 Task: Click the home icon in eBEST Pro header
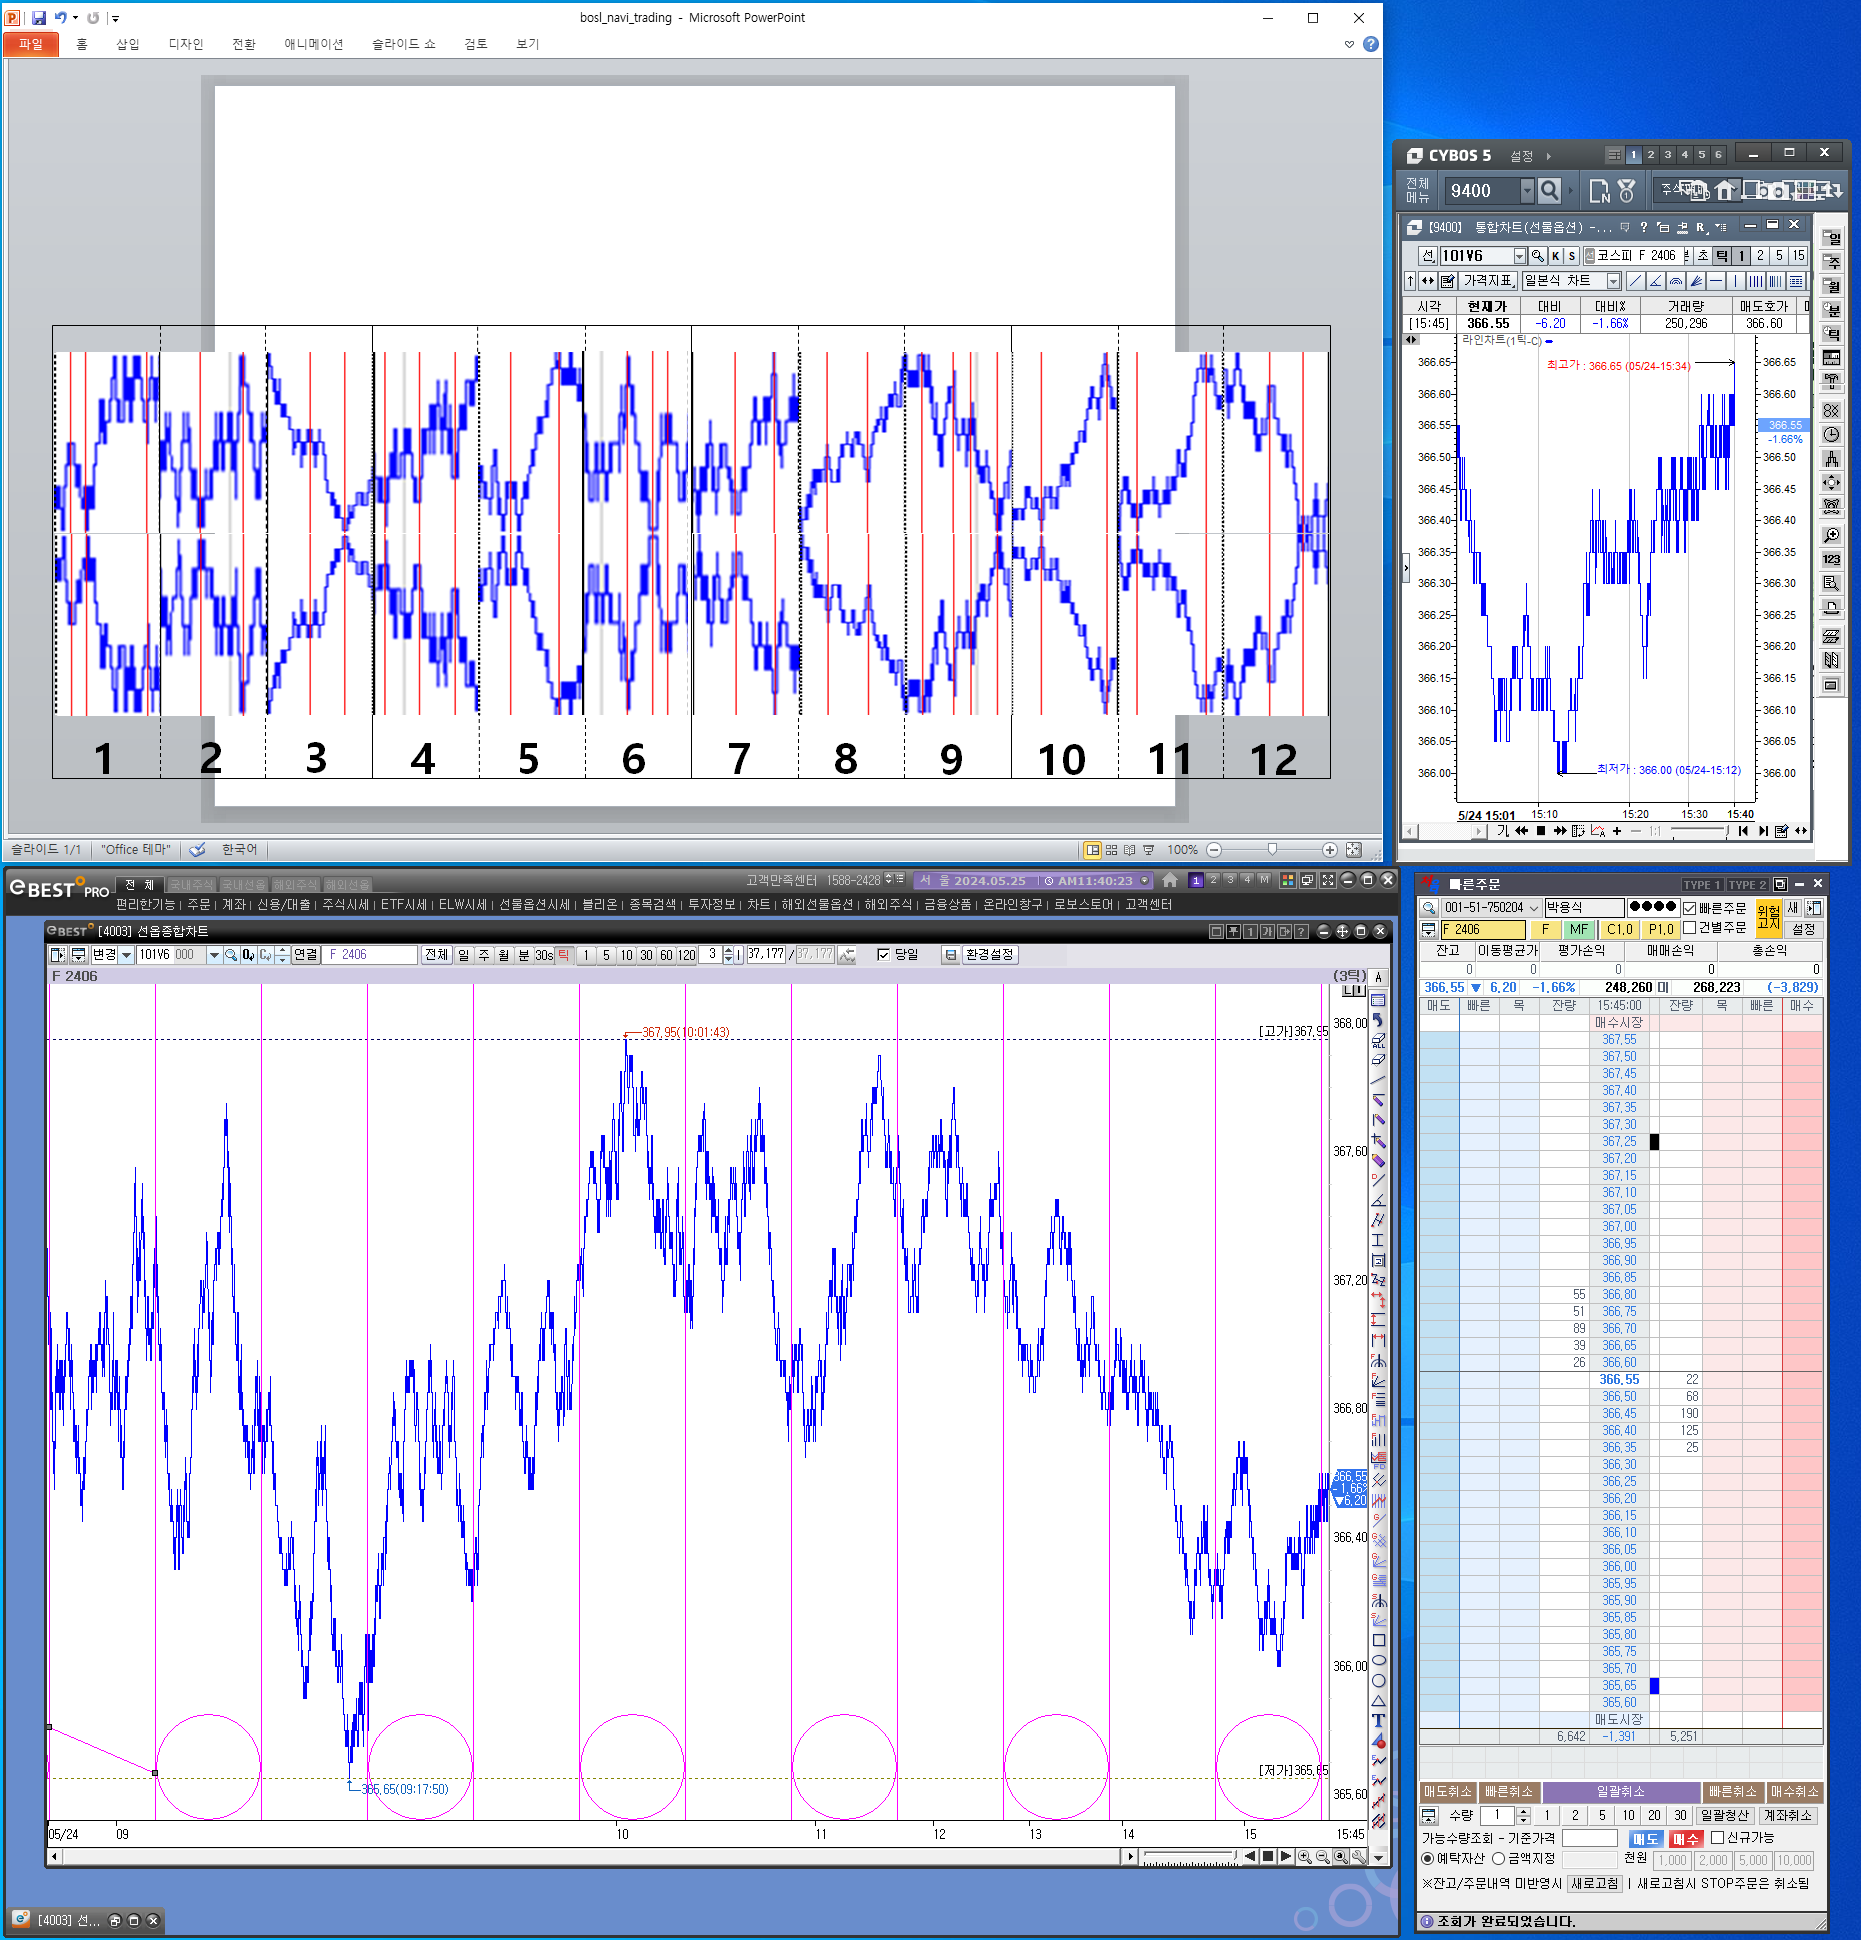coord(1169,880)
